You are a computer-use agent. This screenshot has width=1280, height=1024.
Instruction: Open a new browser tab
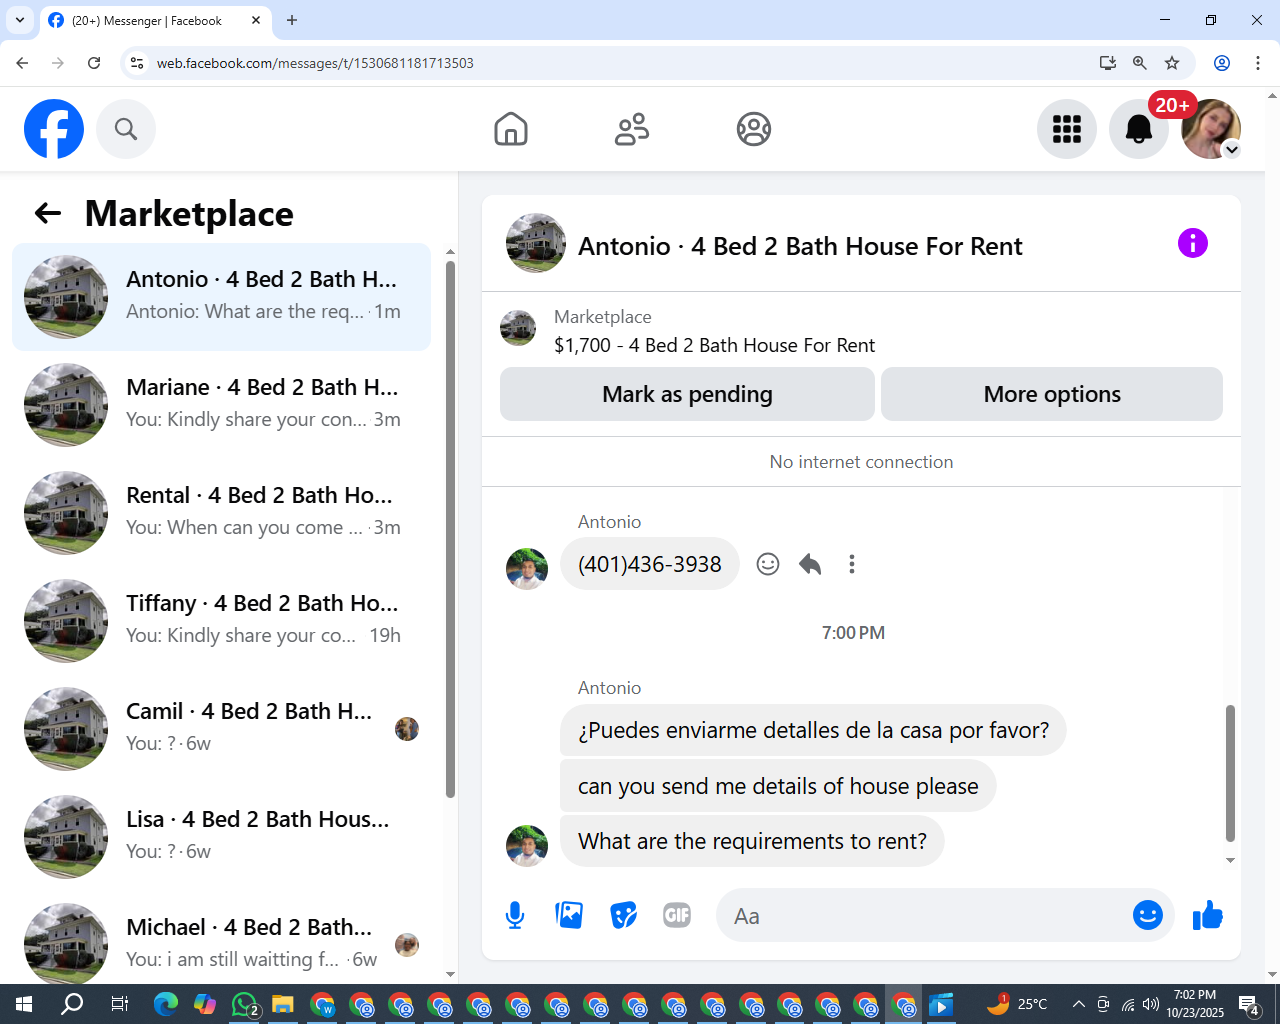(292, 20)
